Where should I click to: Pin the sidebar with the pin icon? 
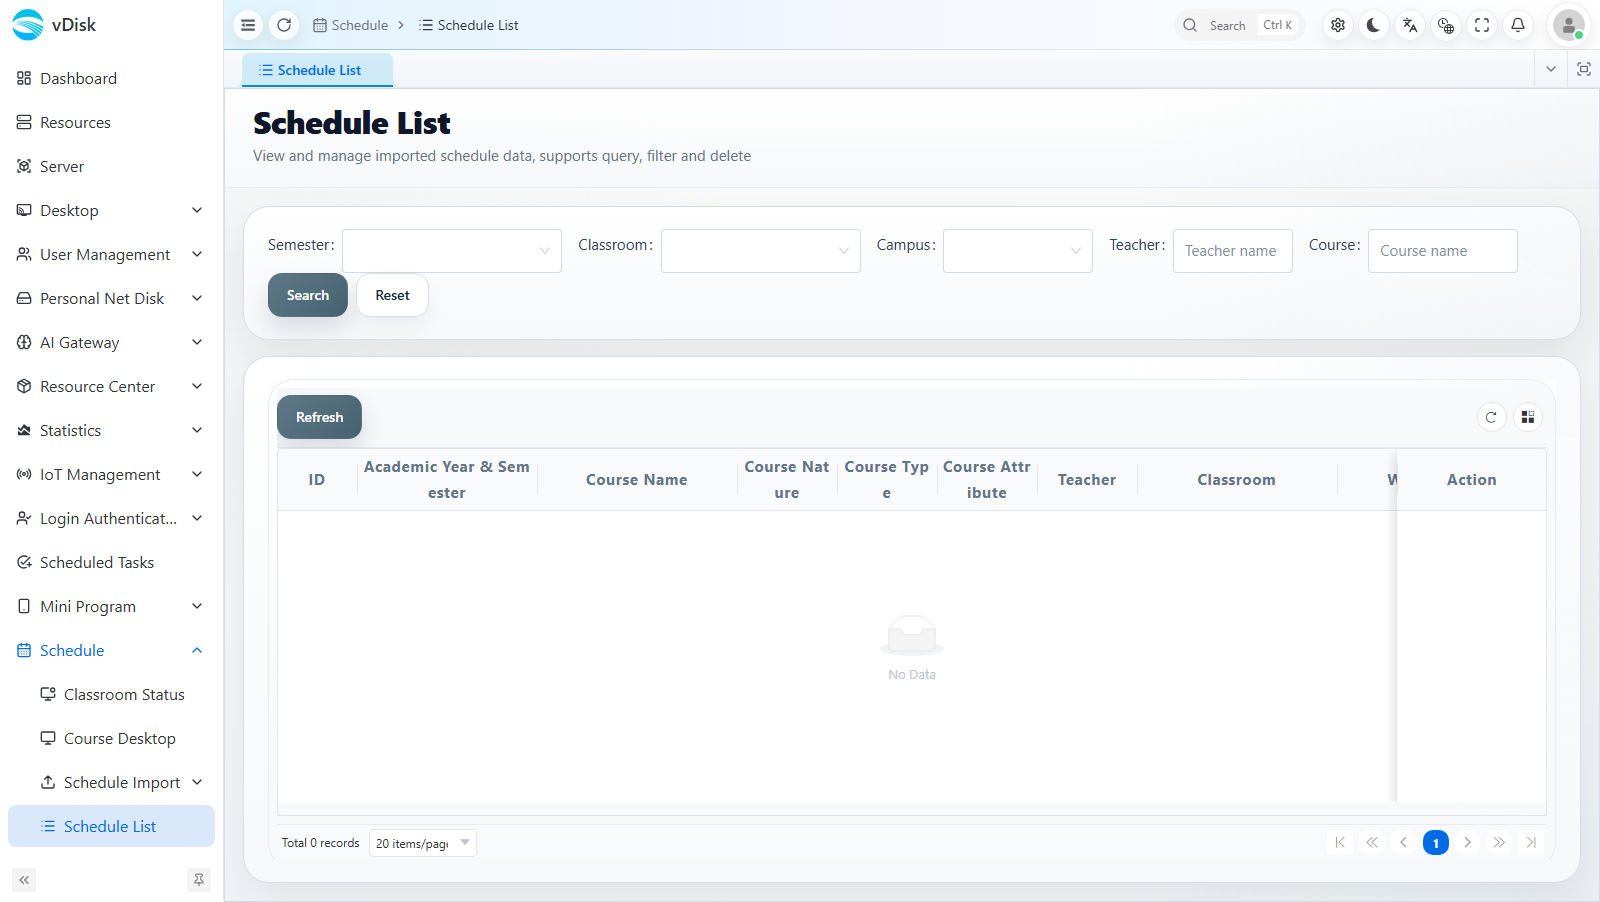tap(199, 880)
